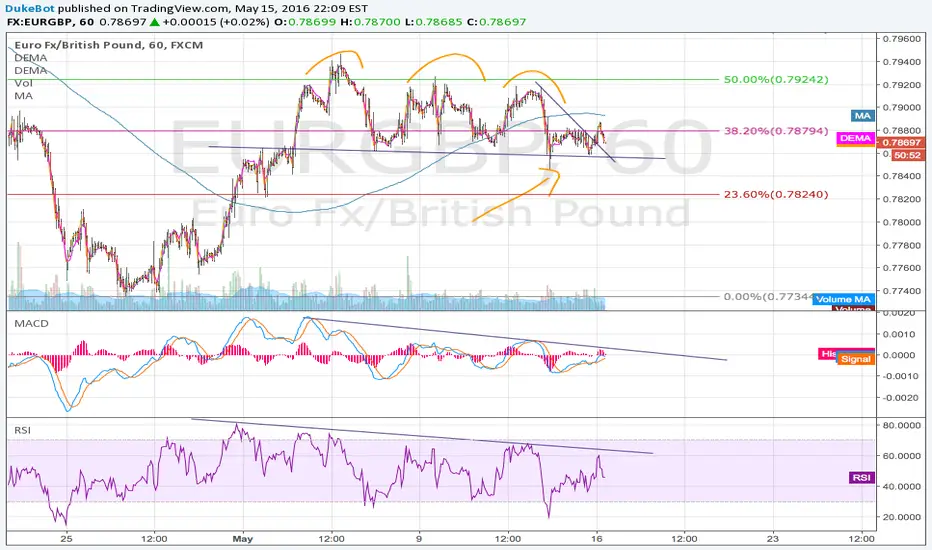Select the 20.0000 RSI axis value
This screenshot has width=932, height=550.
coord(902,517)
